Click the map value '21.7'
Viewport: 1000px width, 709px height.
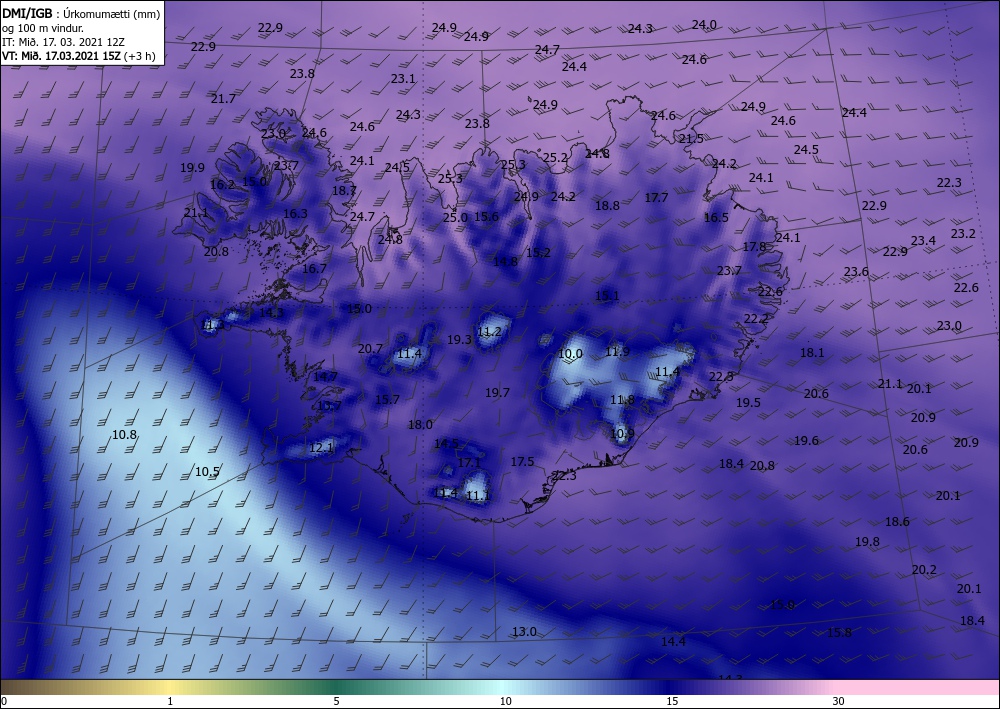(223, 98)
